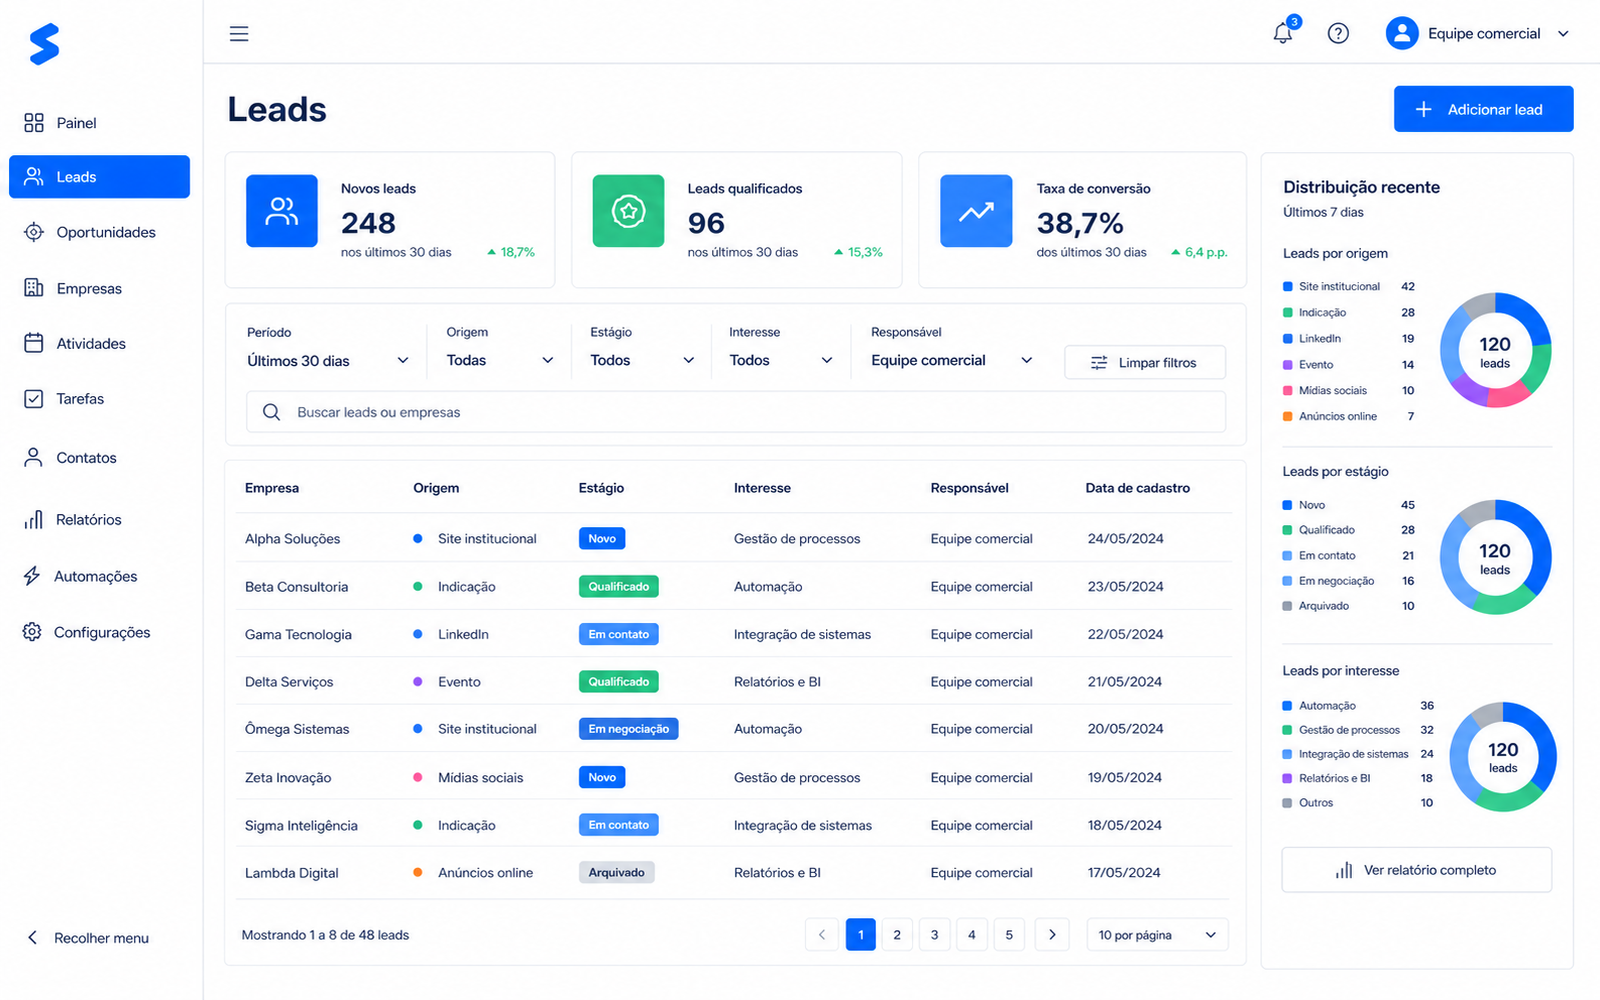Open Empresas in the sidebar
This screenshot has width=1600, height=1000.
click(x=99, y=288)
